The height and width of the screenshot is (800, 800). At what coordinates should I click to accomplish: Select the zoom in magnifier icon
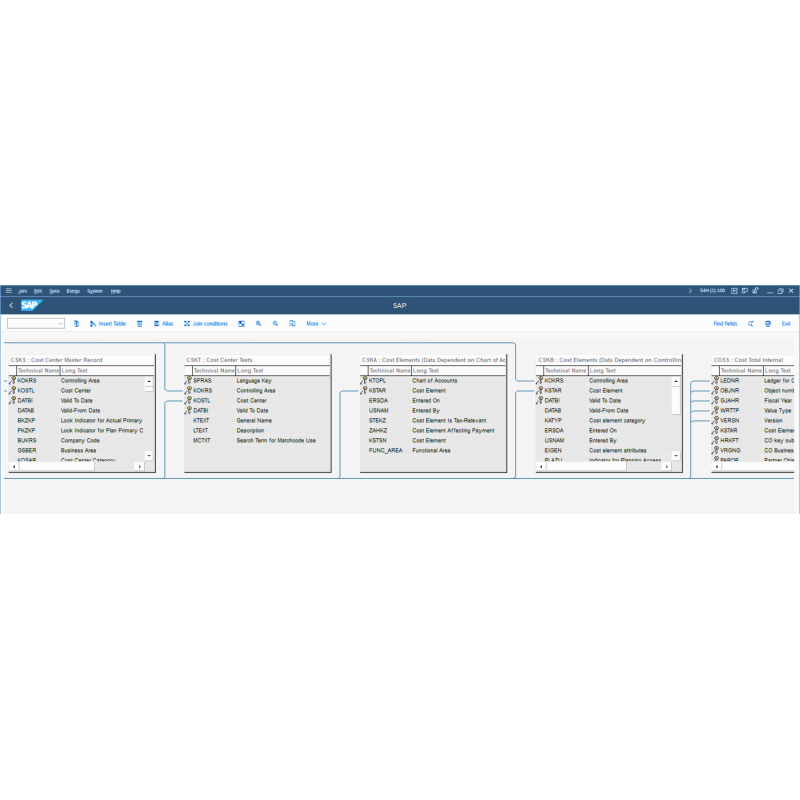(x=258, y=324)
